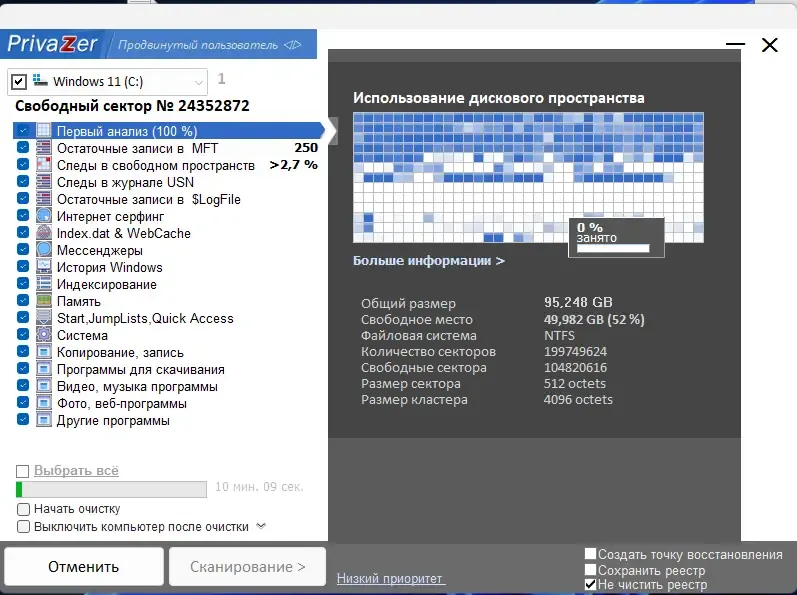This screenshot has height=595, width=797.
Task: Minimize the PrivaZer window
Action: (735, 44)
